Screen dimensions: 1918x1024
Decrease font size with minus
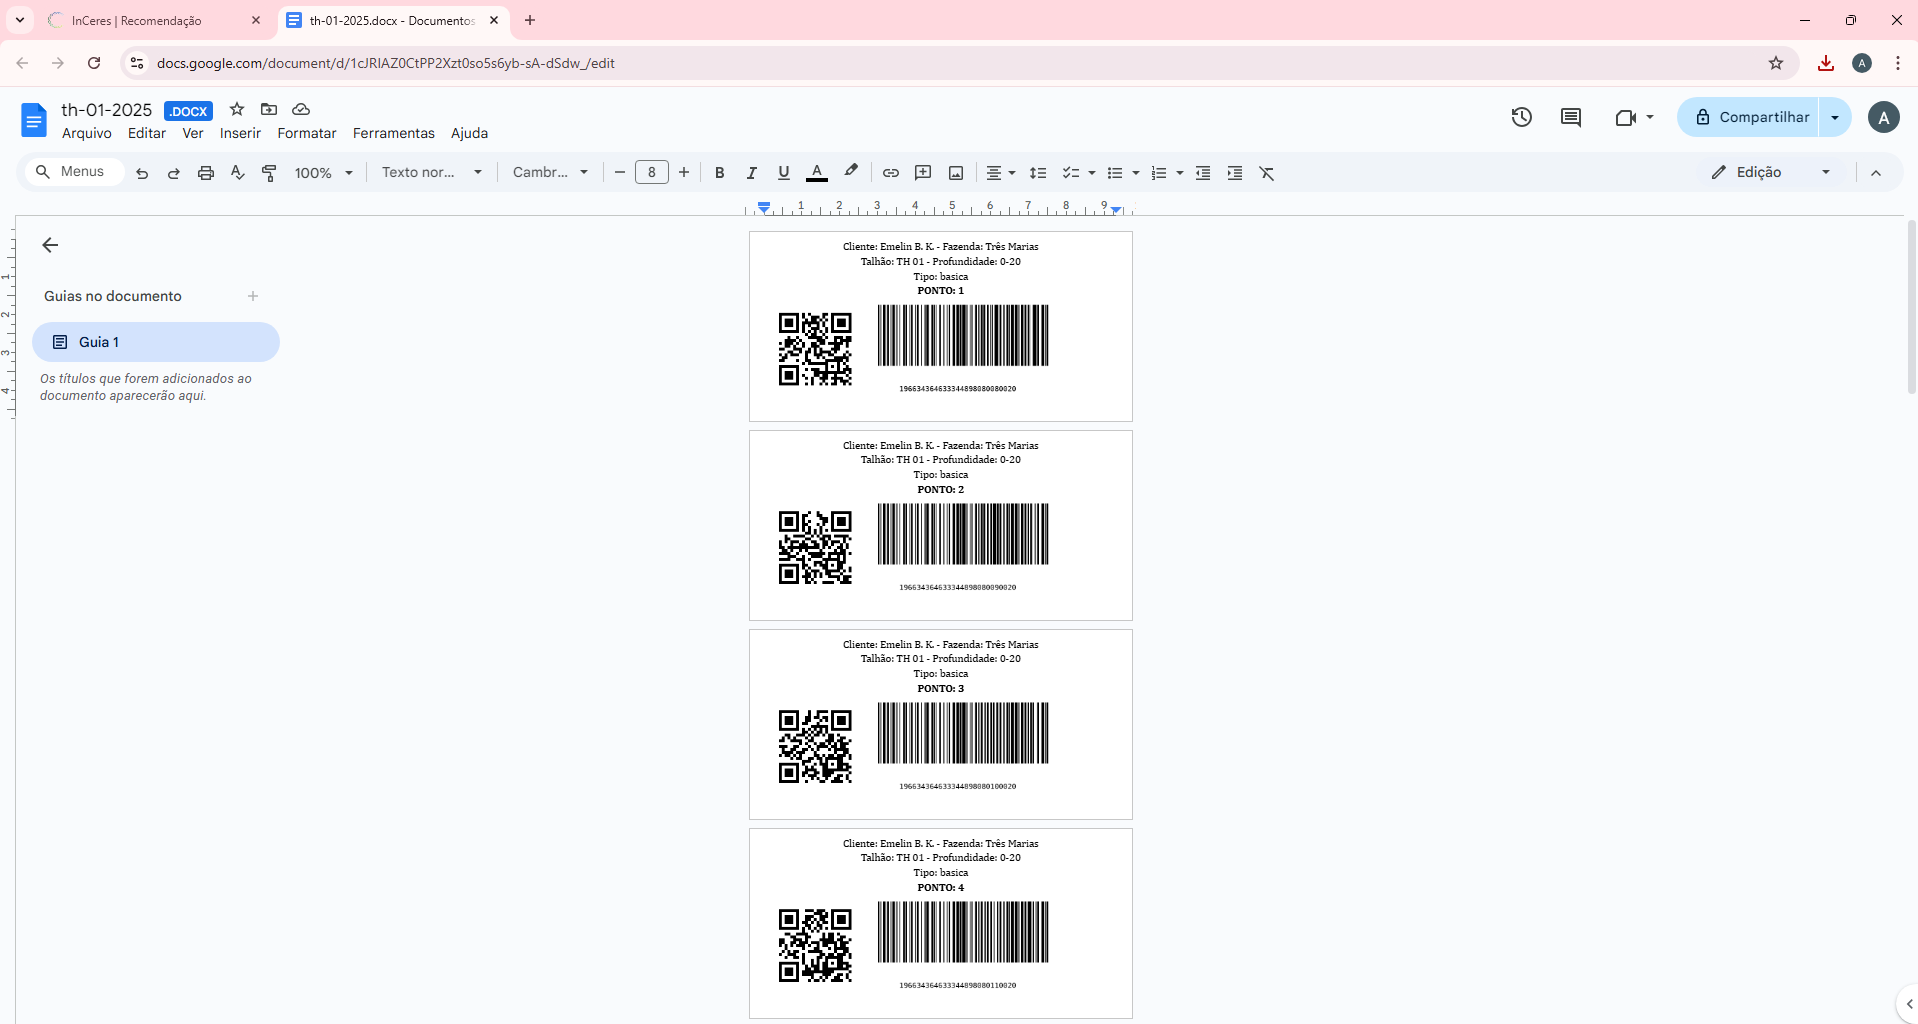620,173
